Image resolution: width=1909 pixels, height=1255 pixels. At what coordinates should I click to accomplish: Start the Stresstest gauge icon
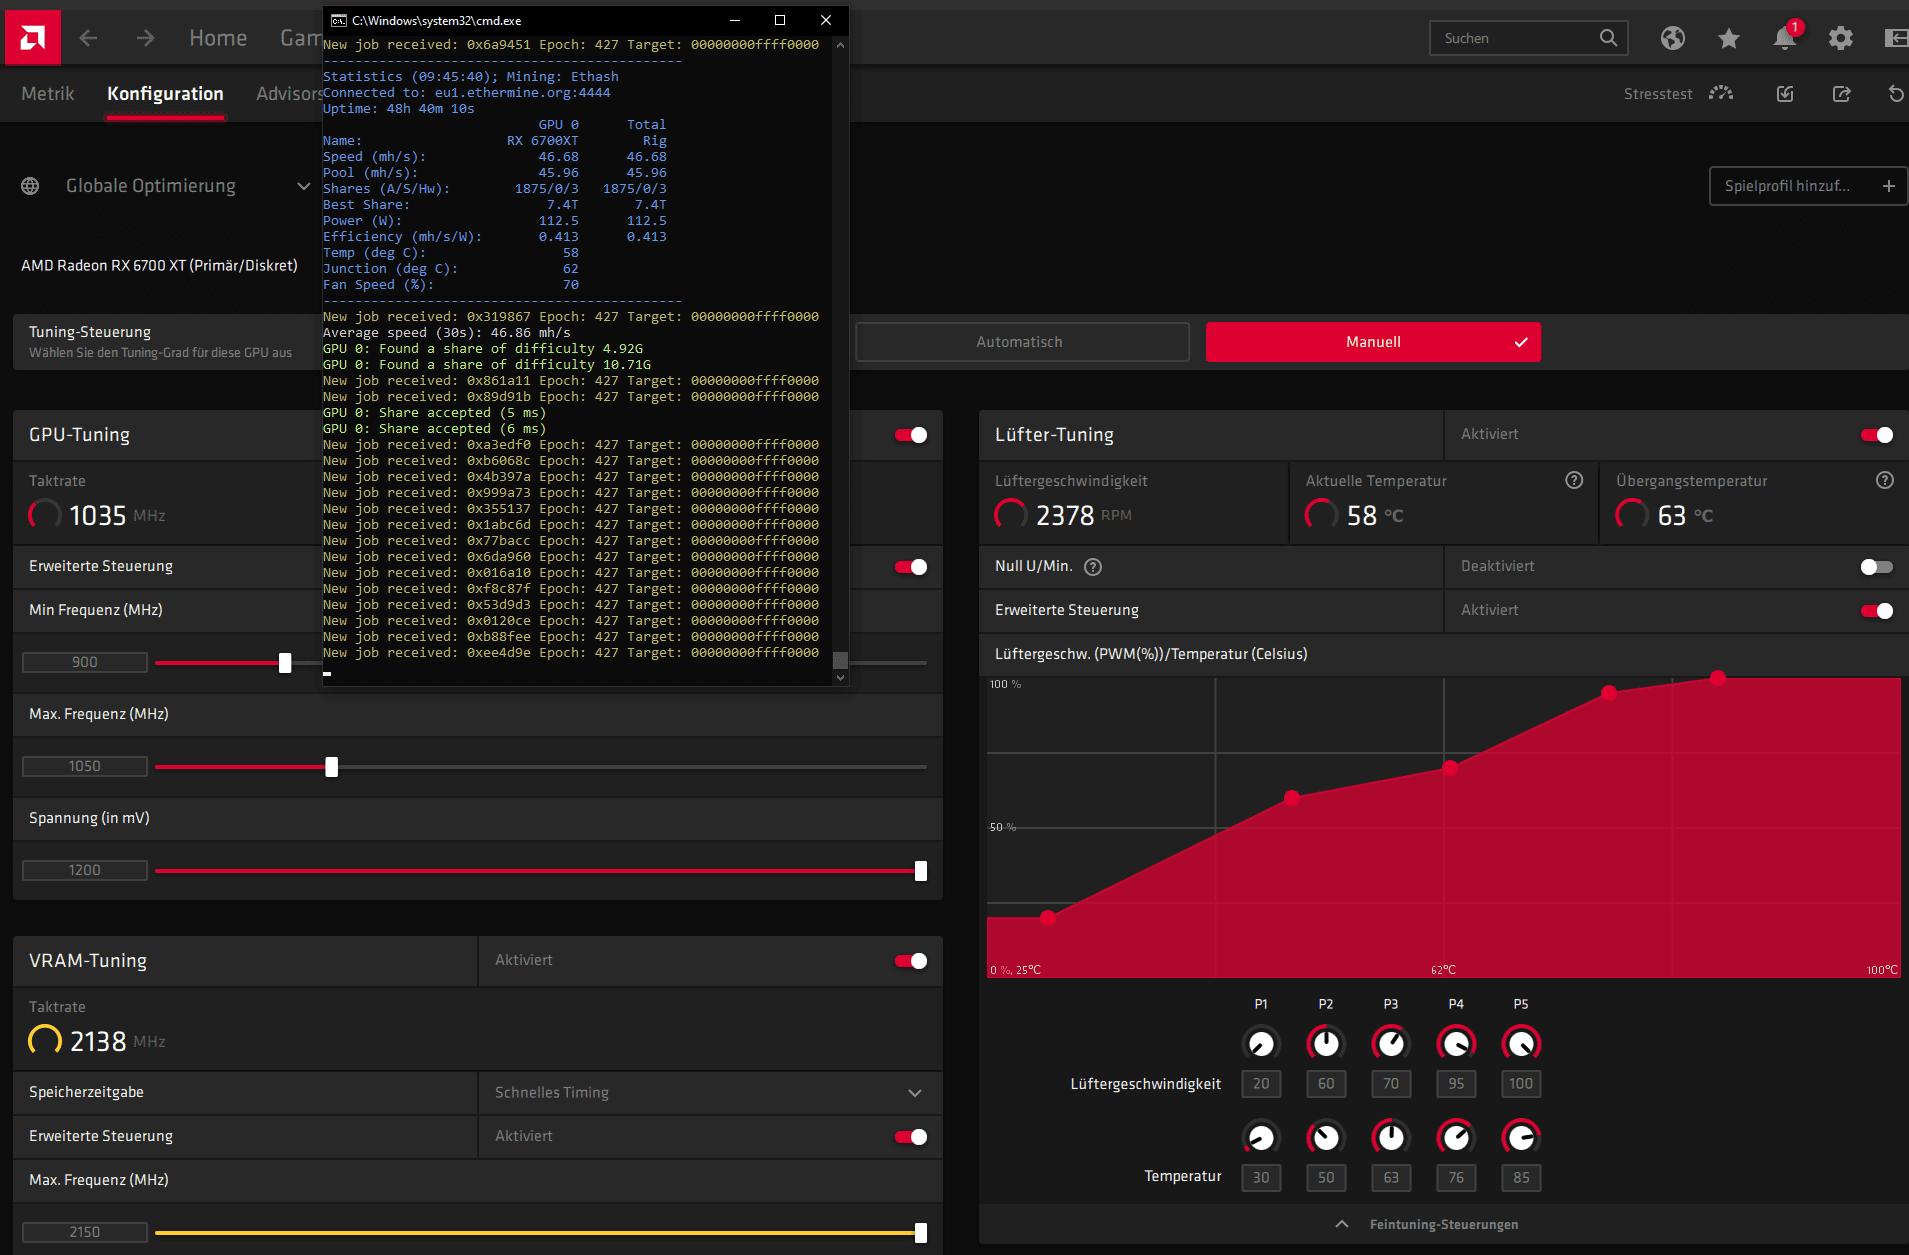pyautogui.click(x=1721, y=93)
